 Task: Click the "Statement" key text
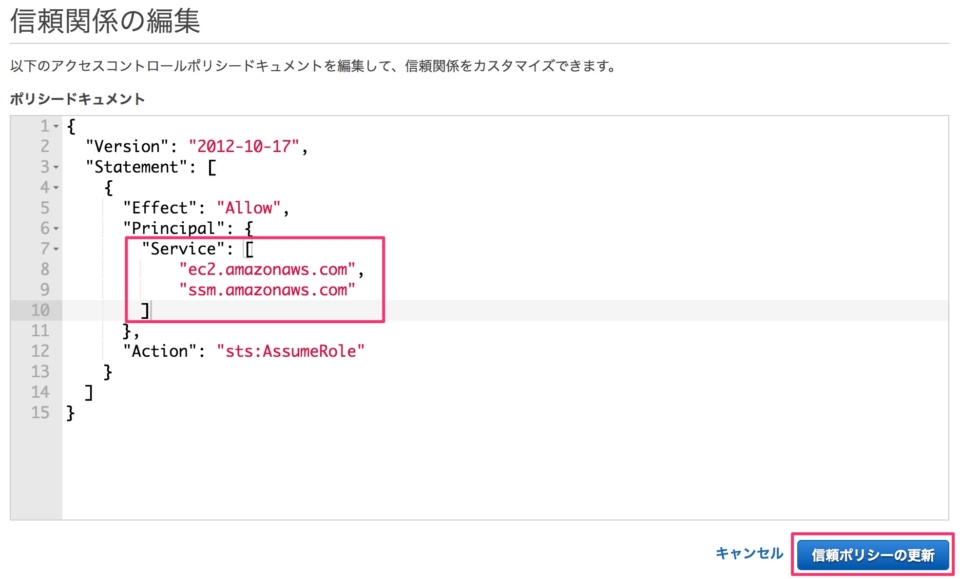137,167
